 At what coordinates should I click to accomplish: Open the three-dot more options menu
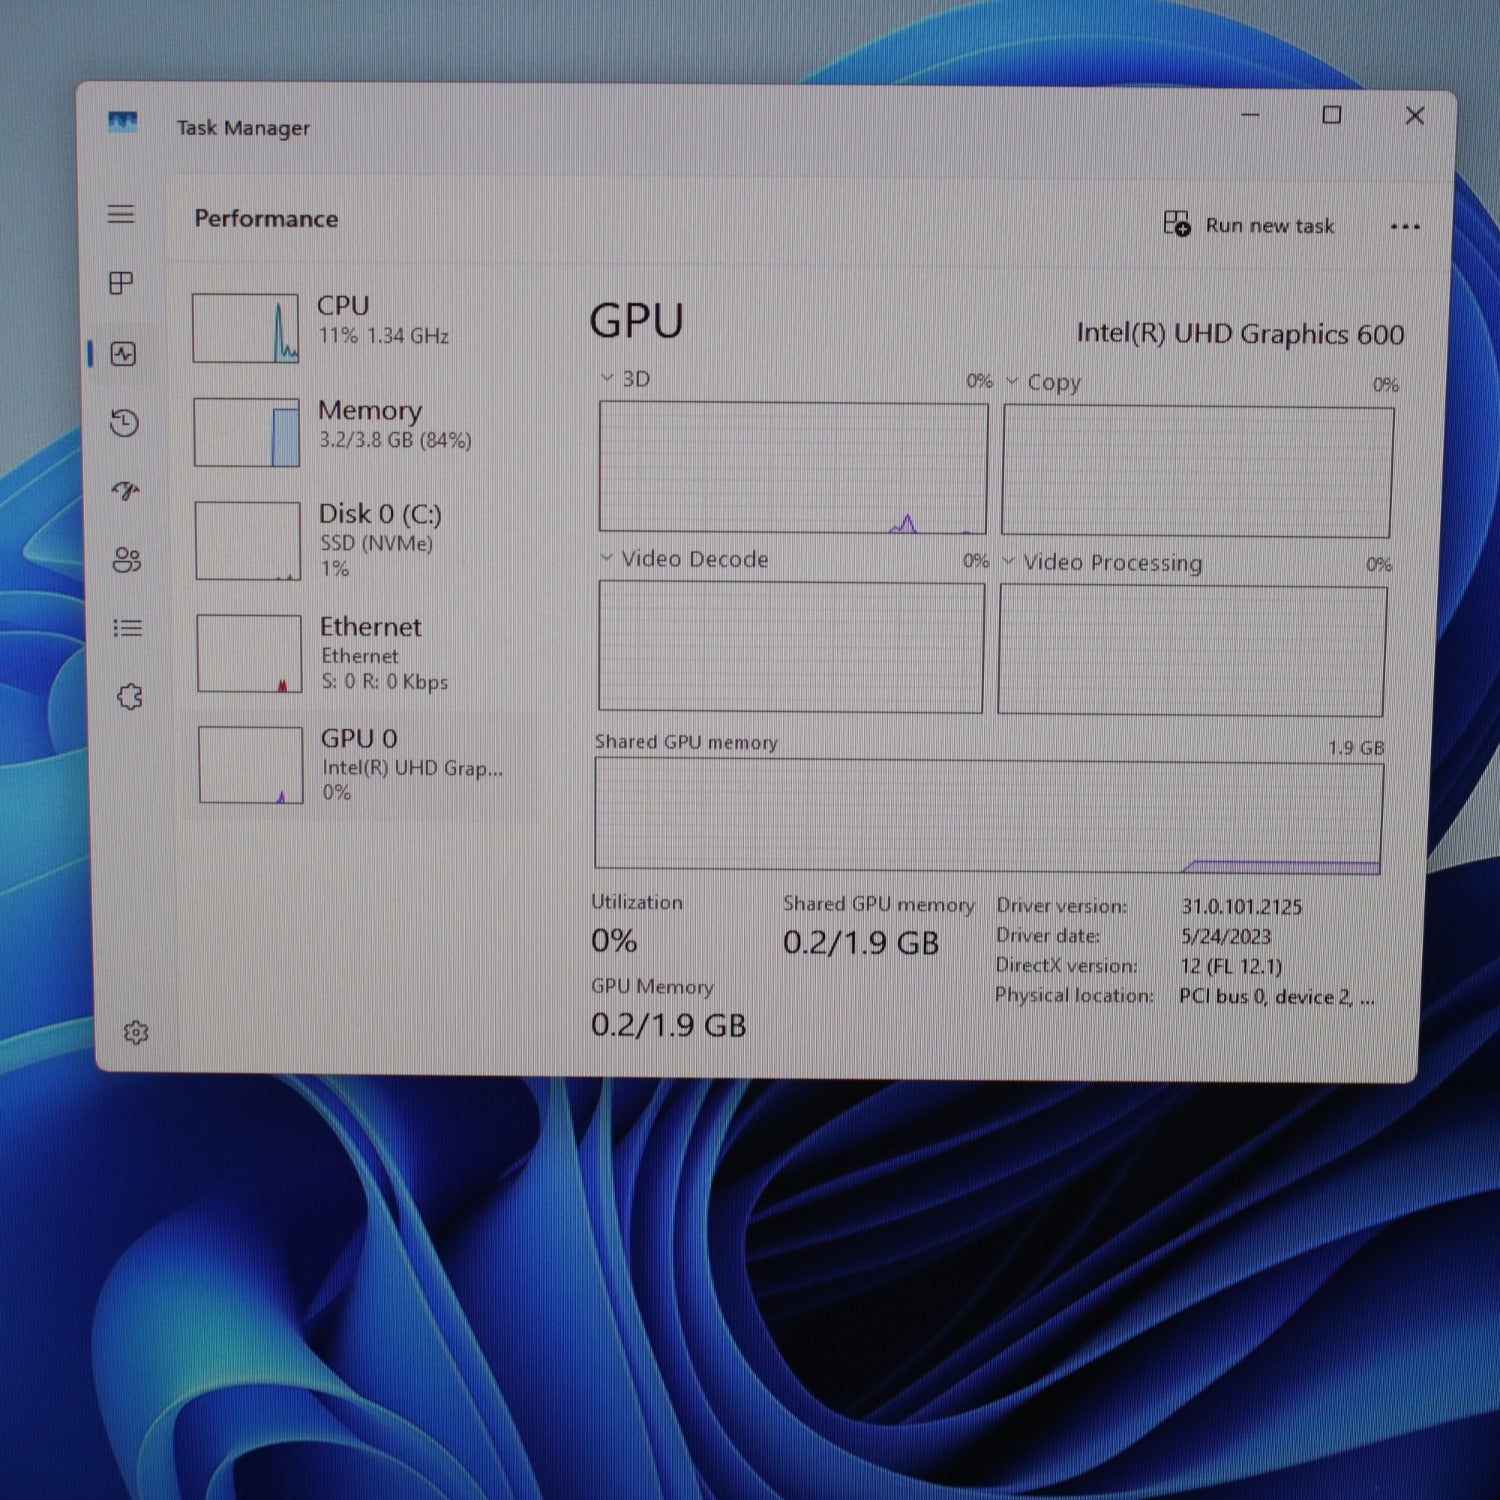coord(1405,227)
